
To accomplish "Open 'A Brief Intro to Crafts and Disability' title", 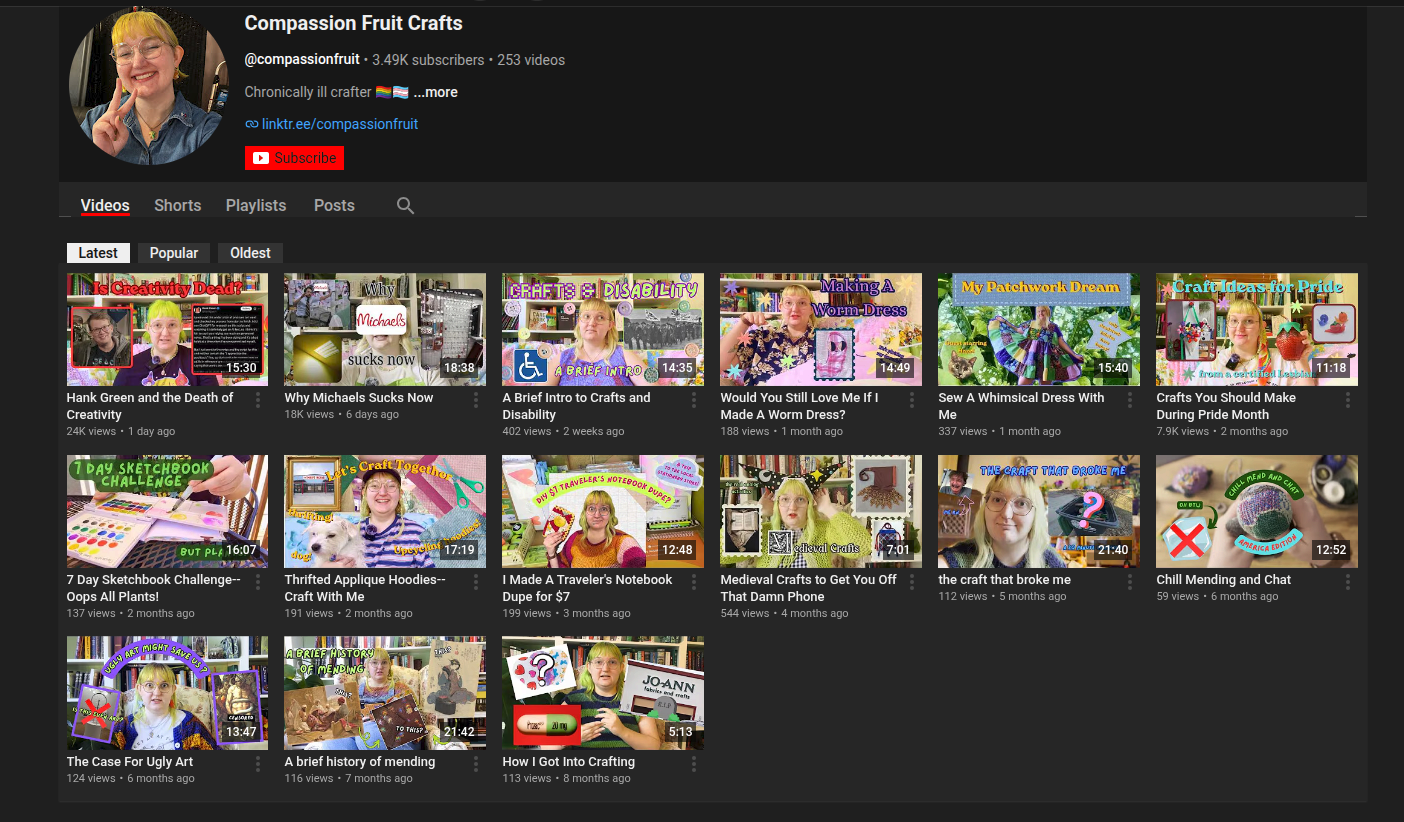I will 576,406.
